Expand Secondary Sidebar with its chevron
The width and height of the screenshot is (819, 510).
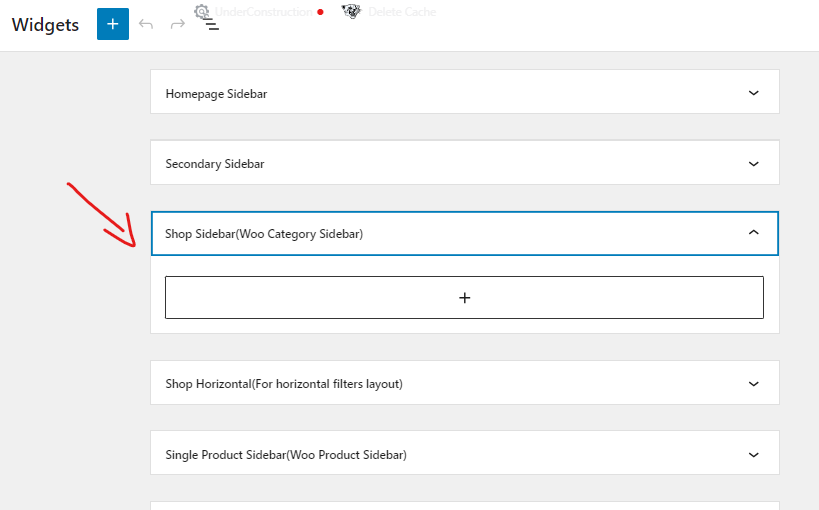753,164
